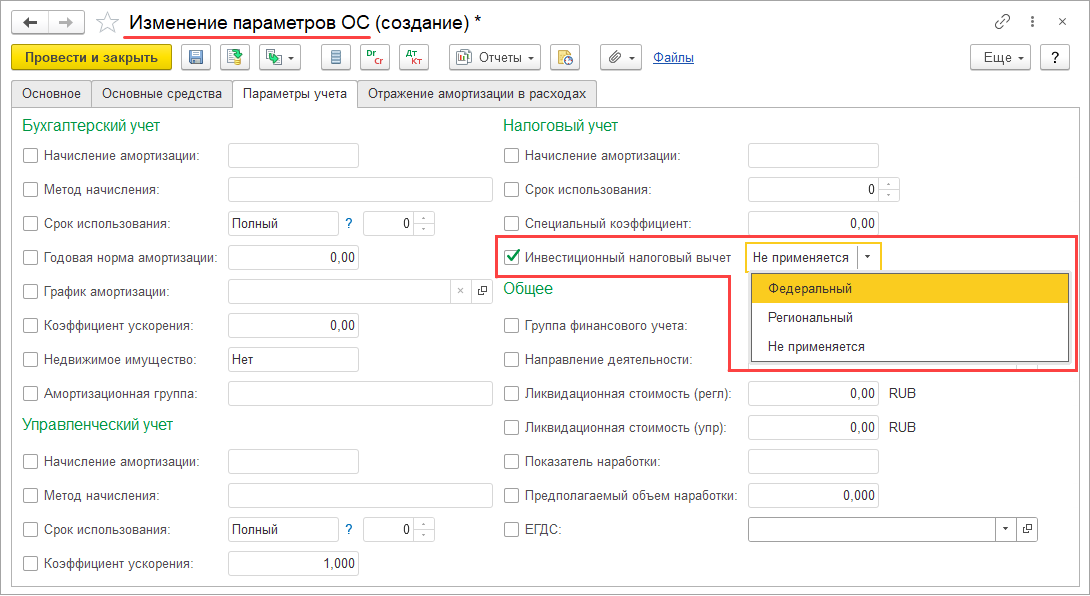This screenshot has height=596, width=1090.
Task: Open the help question mark button
Action: pos(1054,58)
